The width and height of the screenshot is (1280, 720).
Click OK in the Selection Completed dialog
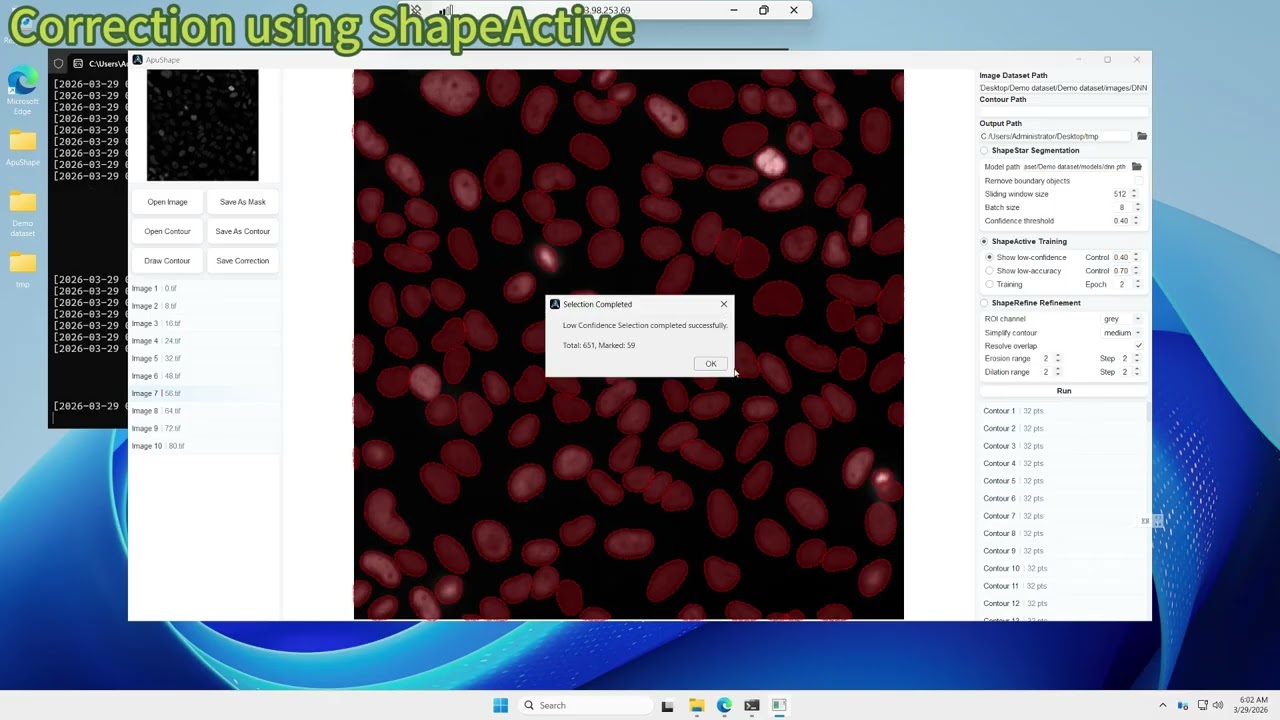[x=710, y=364]
